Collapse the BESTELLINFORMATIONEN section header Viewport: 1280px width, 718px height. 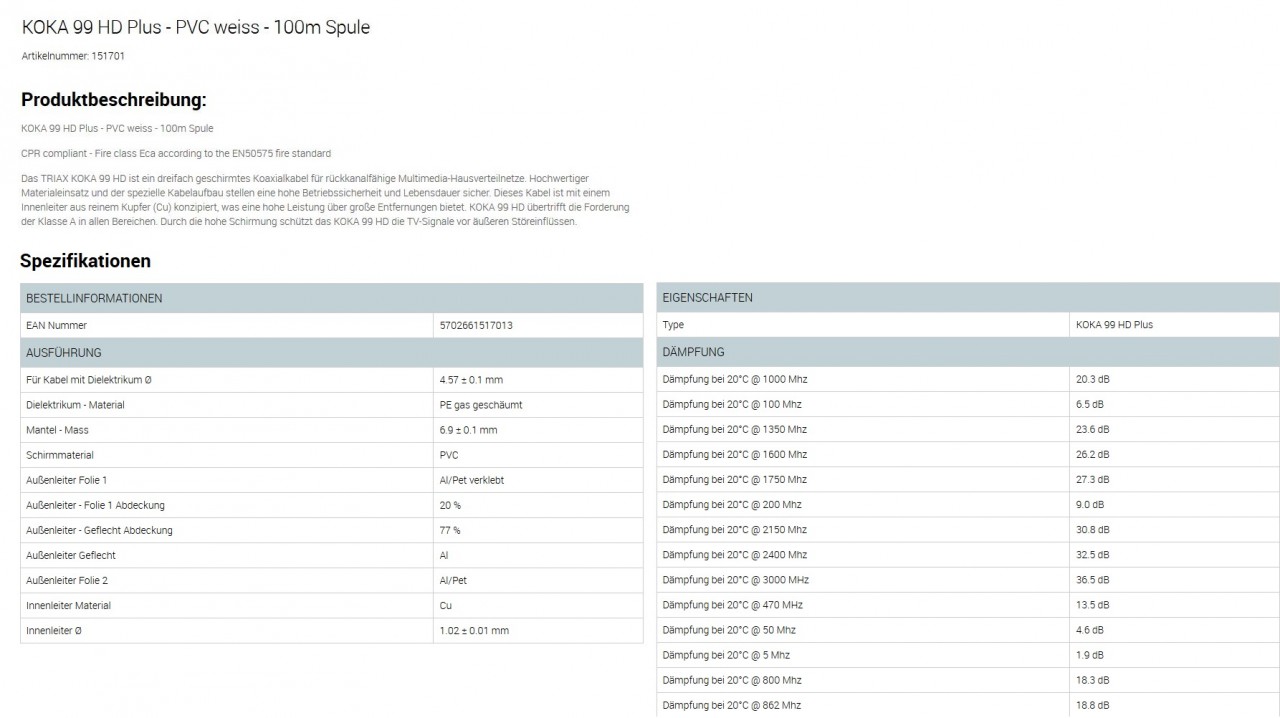click(x=331, y=298)
